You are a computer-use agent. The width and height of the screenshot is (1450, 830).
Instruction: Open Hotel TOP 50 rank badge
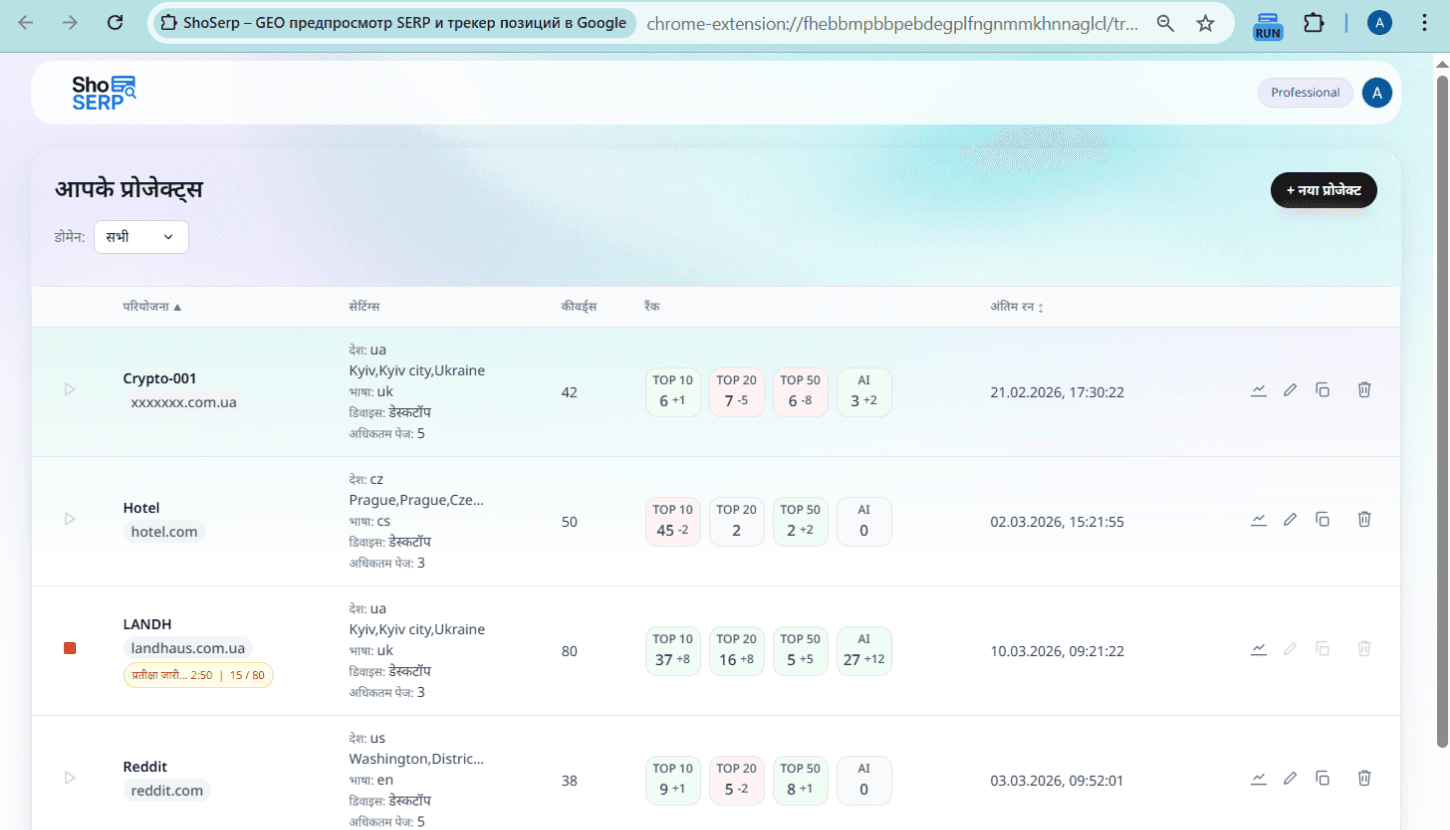point(800,521)
